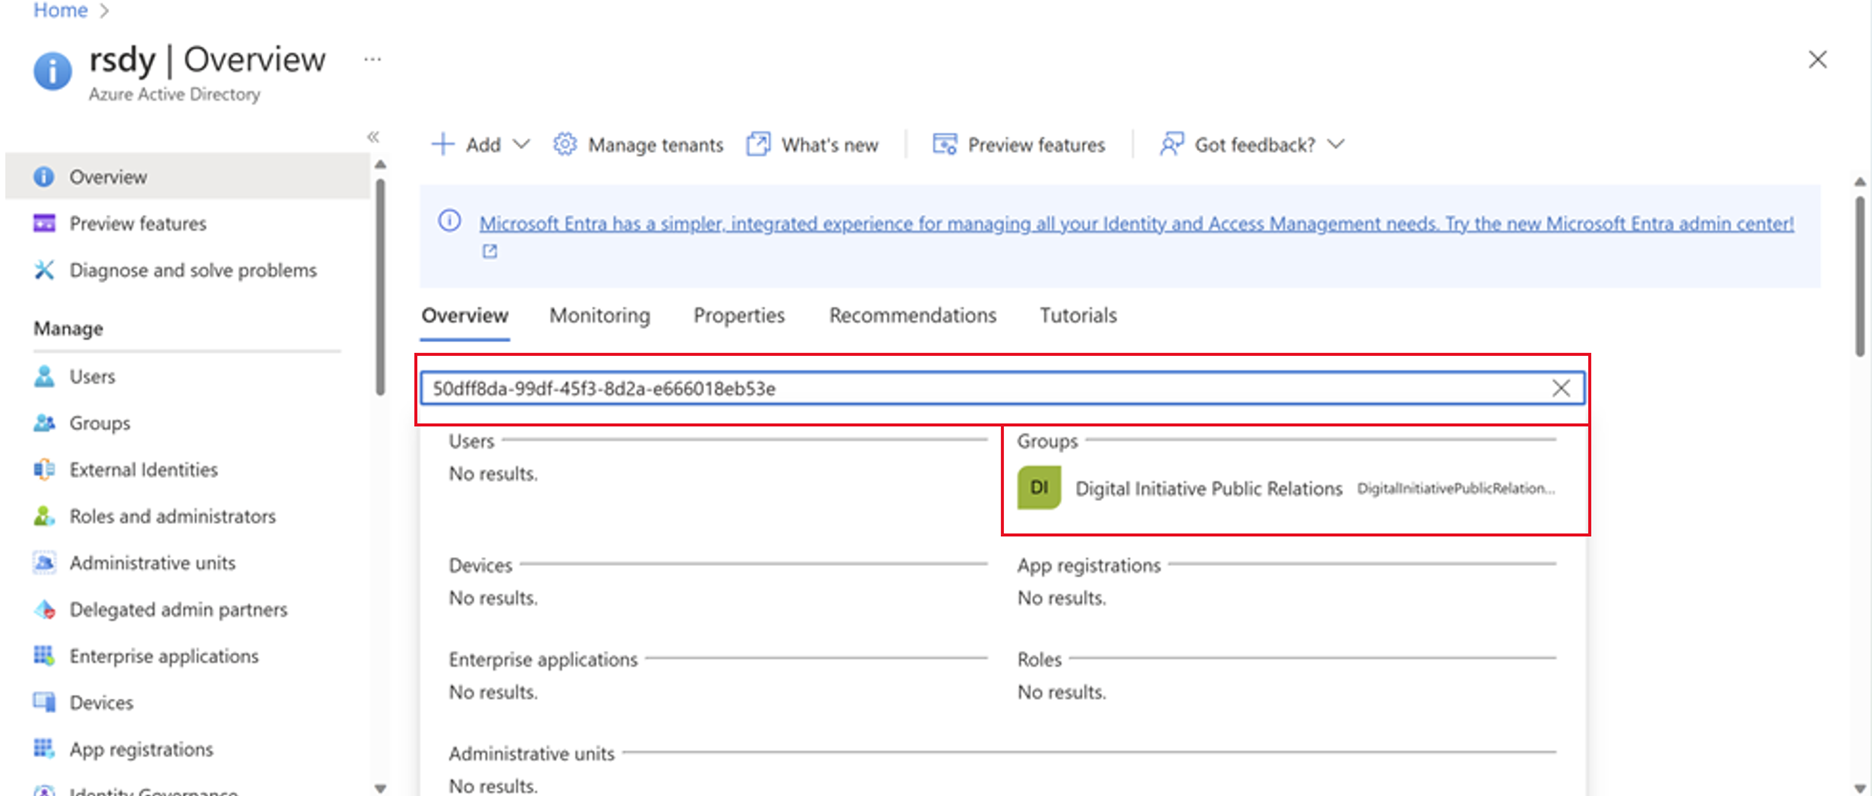Select App registrations menu item
The width and height of the screenshot is (1872, 796).
(x=141, y=750)
